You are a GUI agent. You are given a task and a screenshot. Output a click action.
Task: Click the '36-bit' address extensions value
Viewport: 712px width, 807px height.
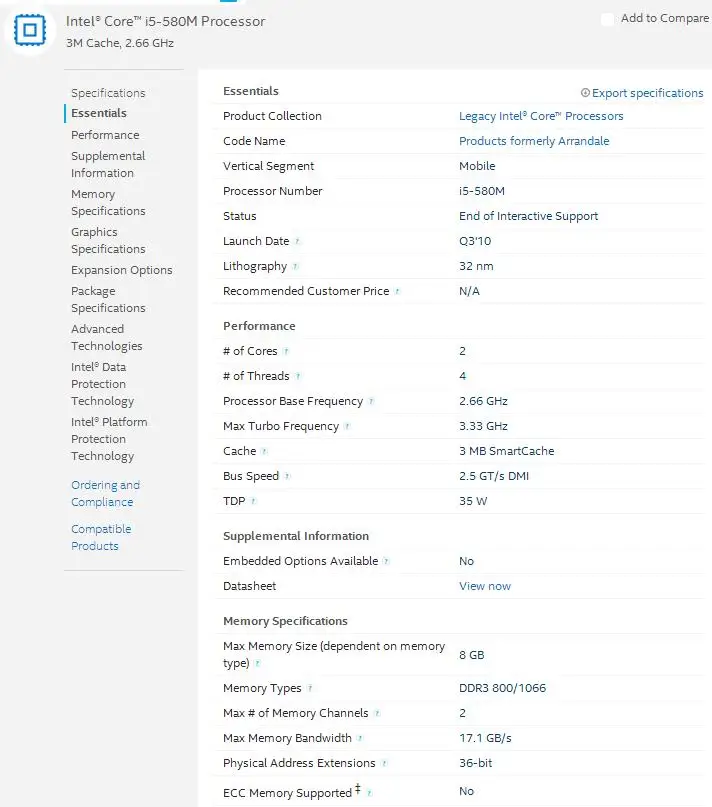pos(476,763)
